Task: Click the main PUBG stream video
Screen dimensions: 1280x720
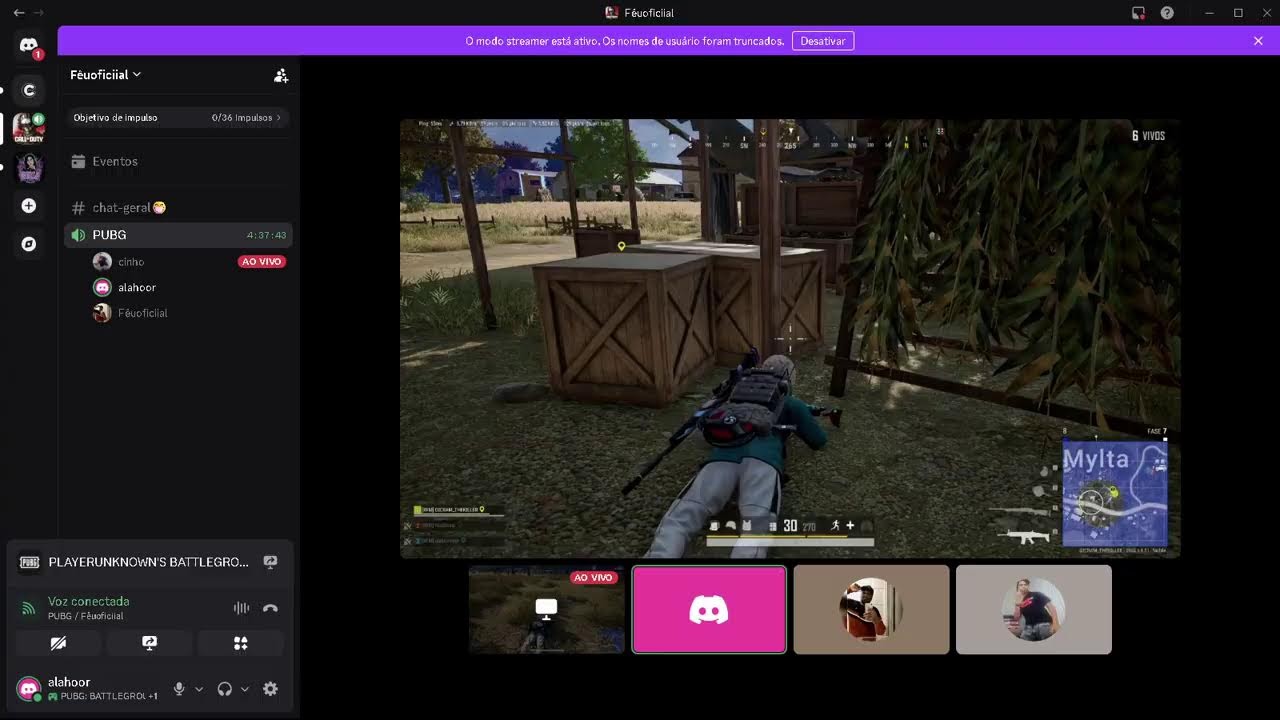Action: (790, 338)
